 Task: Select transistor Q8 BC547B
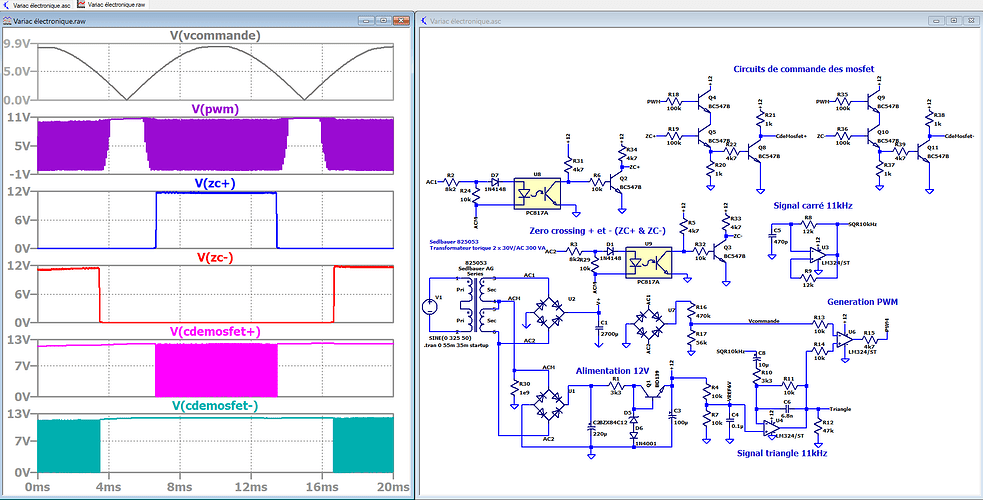(755, 151)
